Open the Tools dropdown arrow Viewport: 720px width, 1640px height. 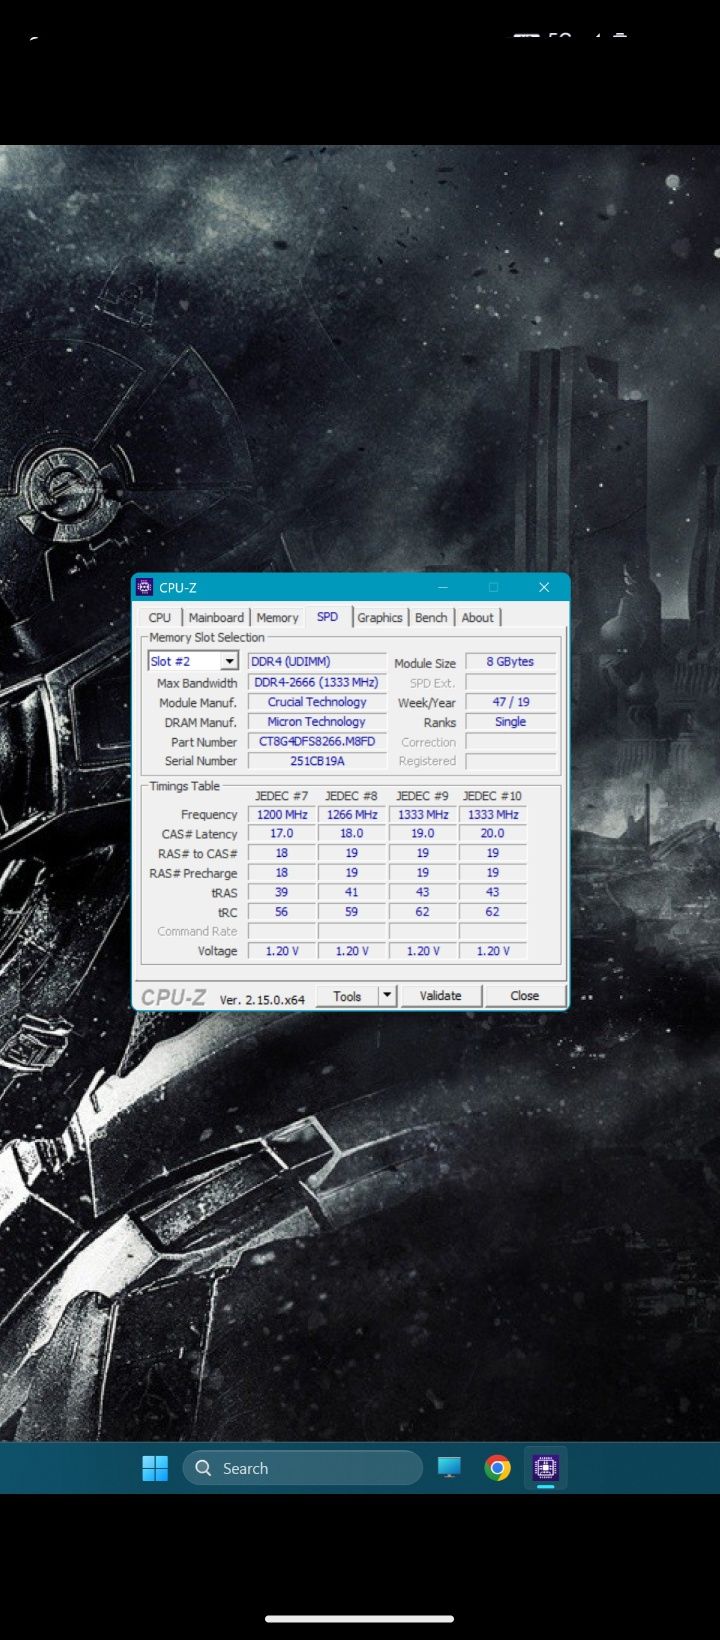(x=387, y=996)
